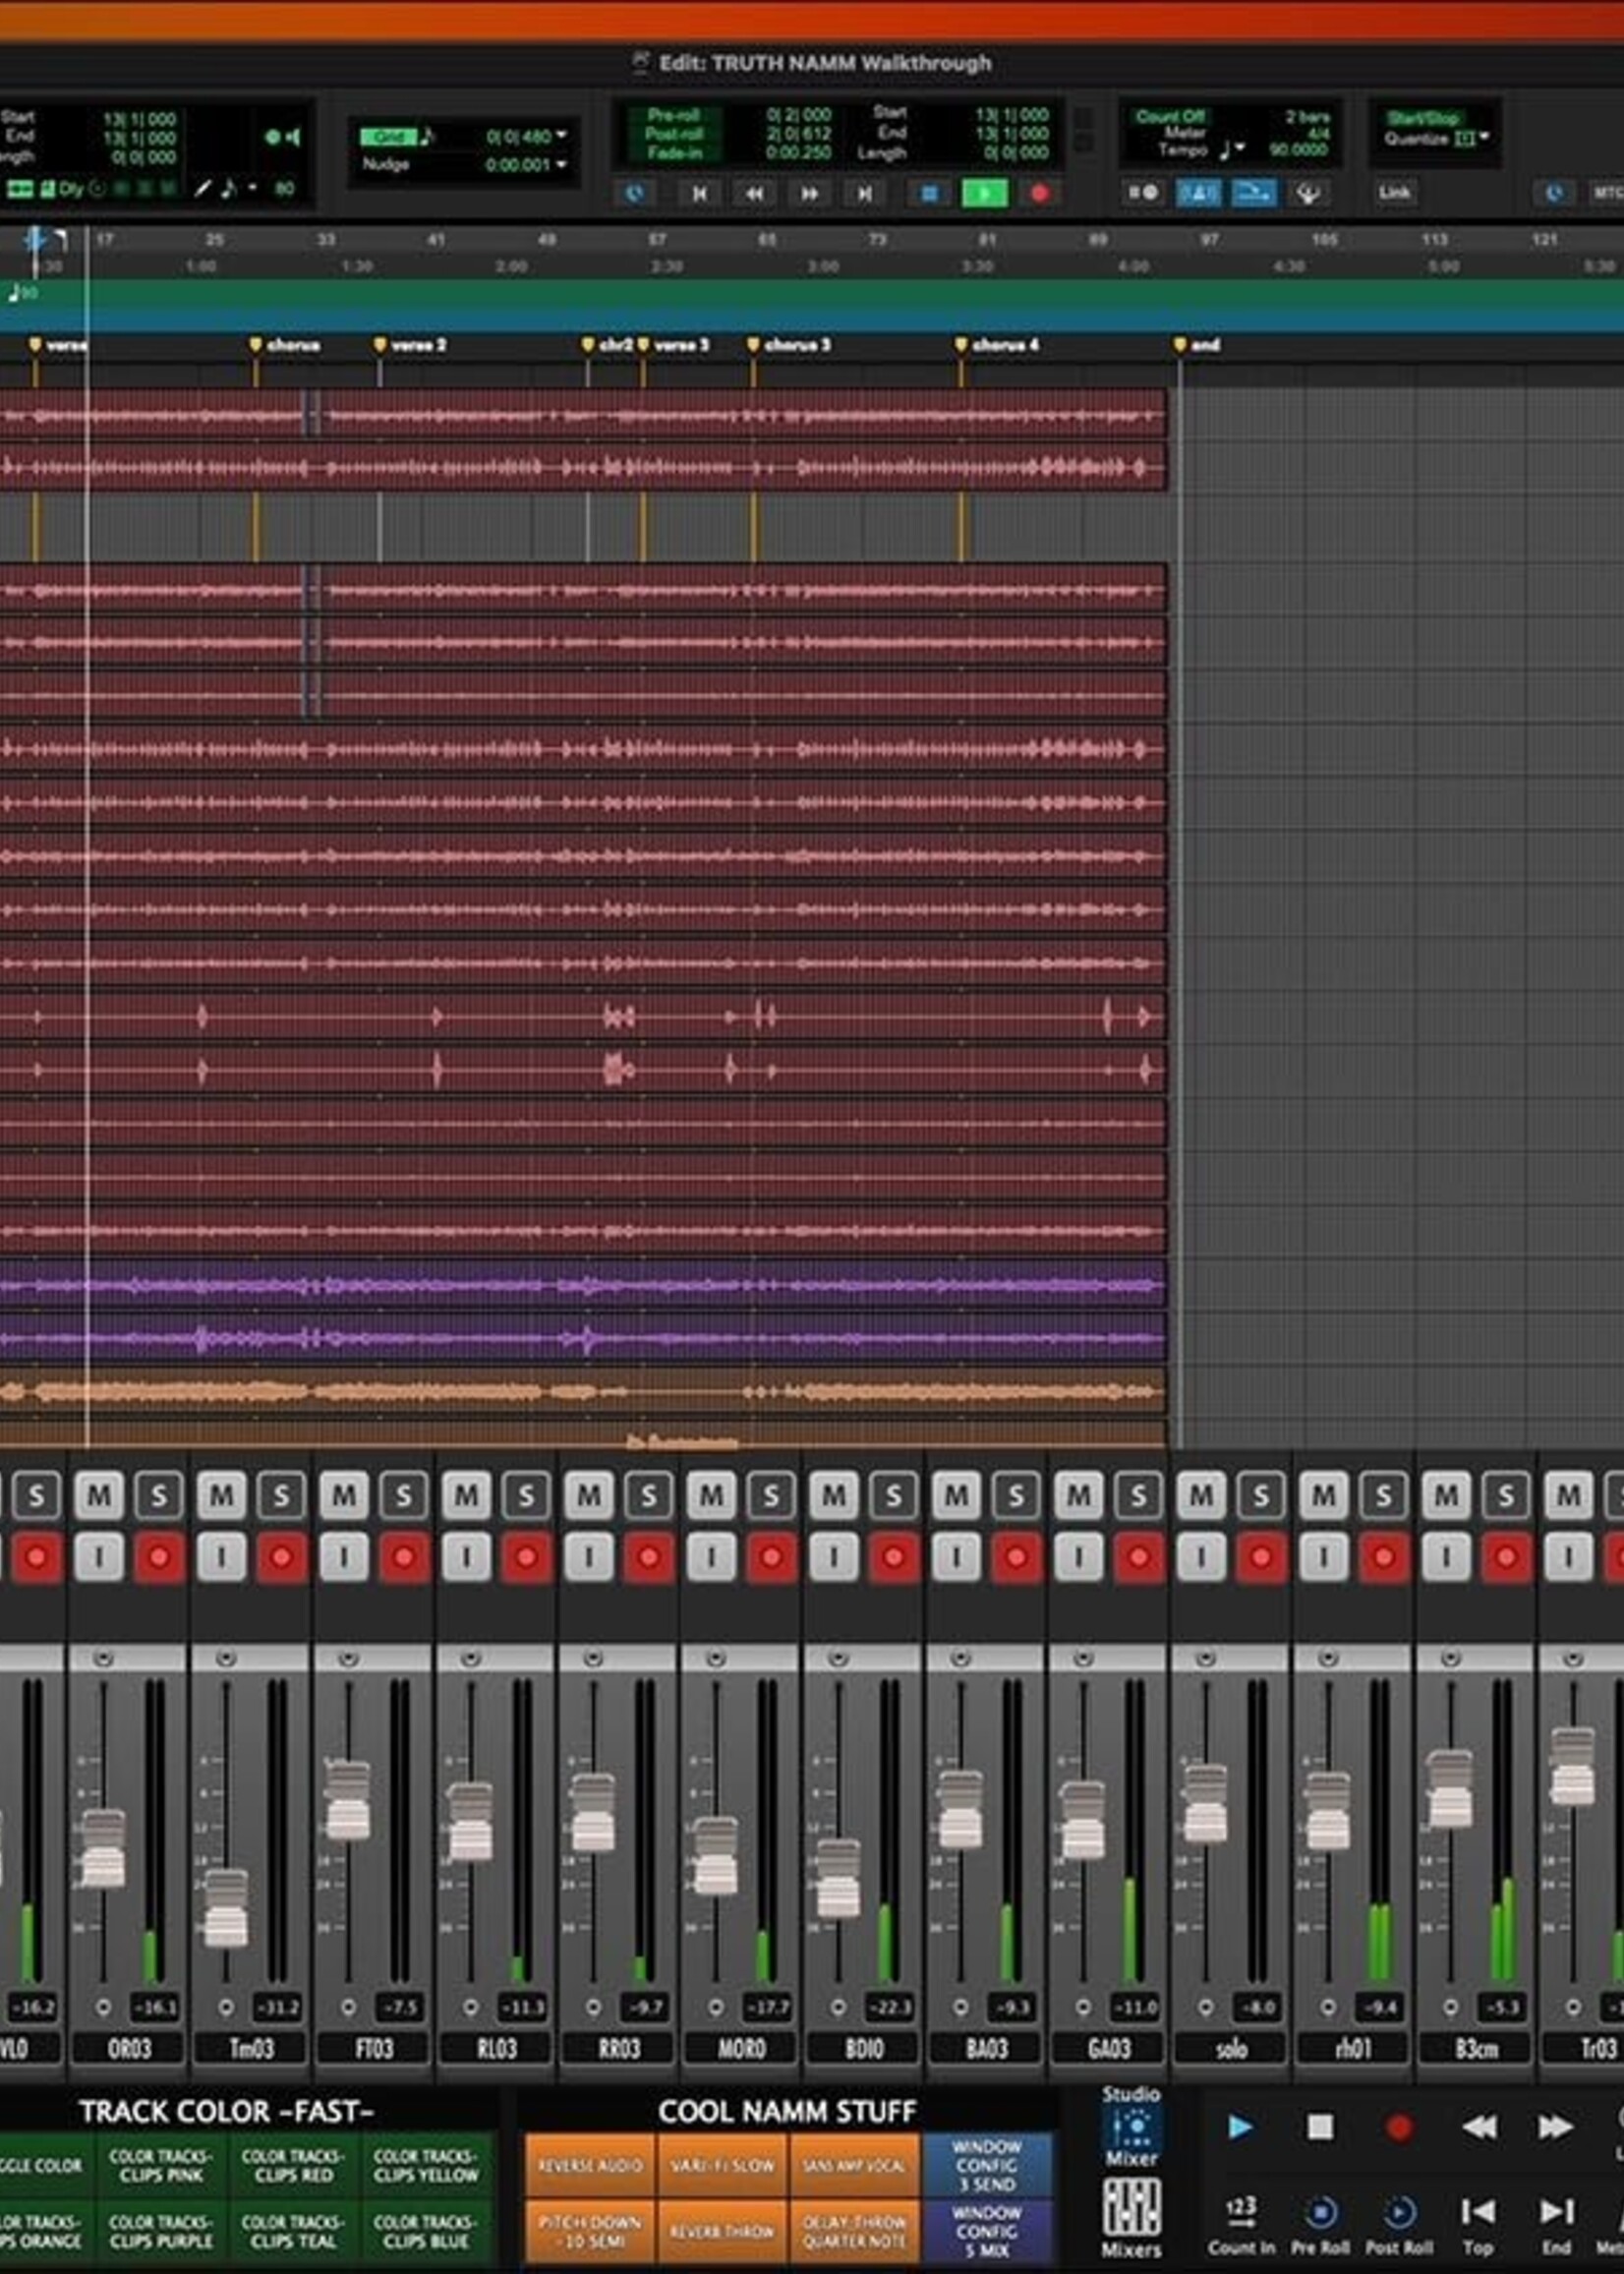Click the Rewind button in top transport
The height and width of the screenshot is (2274, 1624).
[x=754, y=194]
